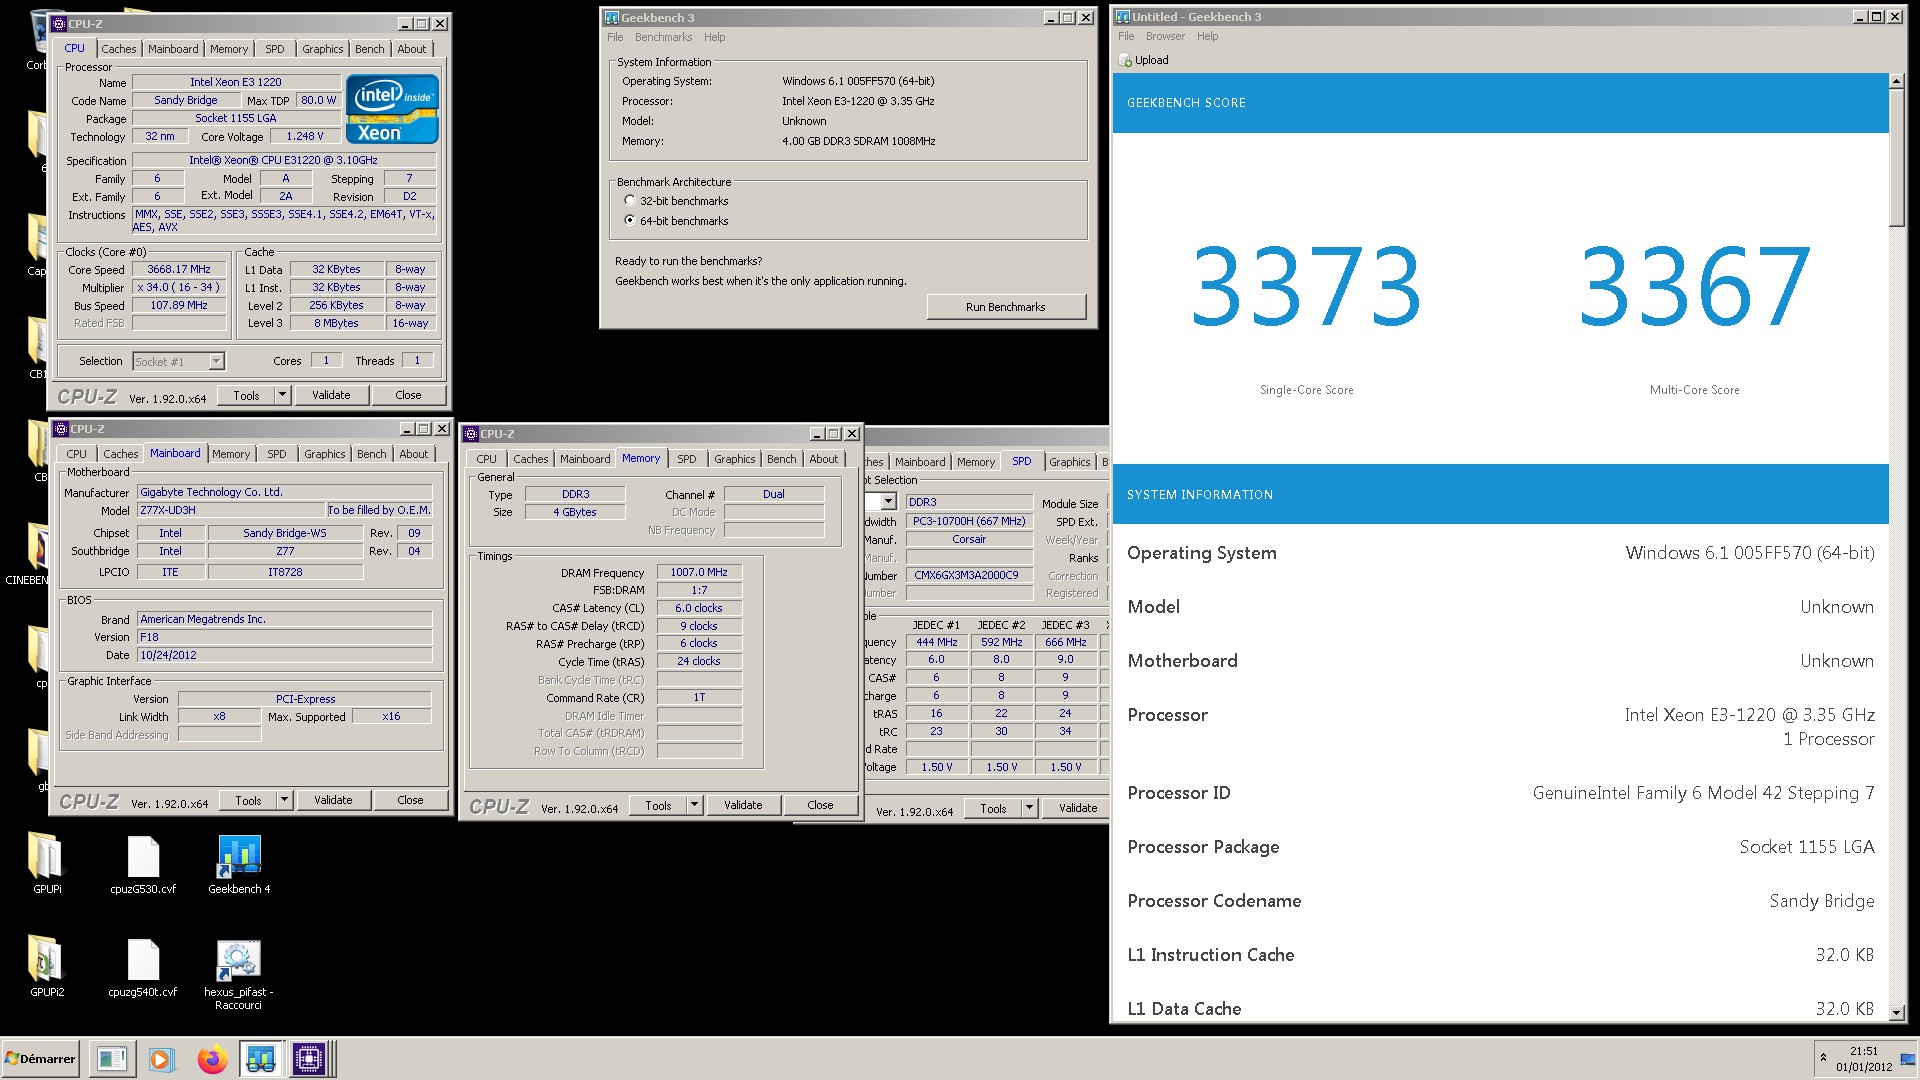
Task: Click Validate in the Memory window
Action: (x=743, y=805)
